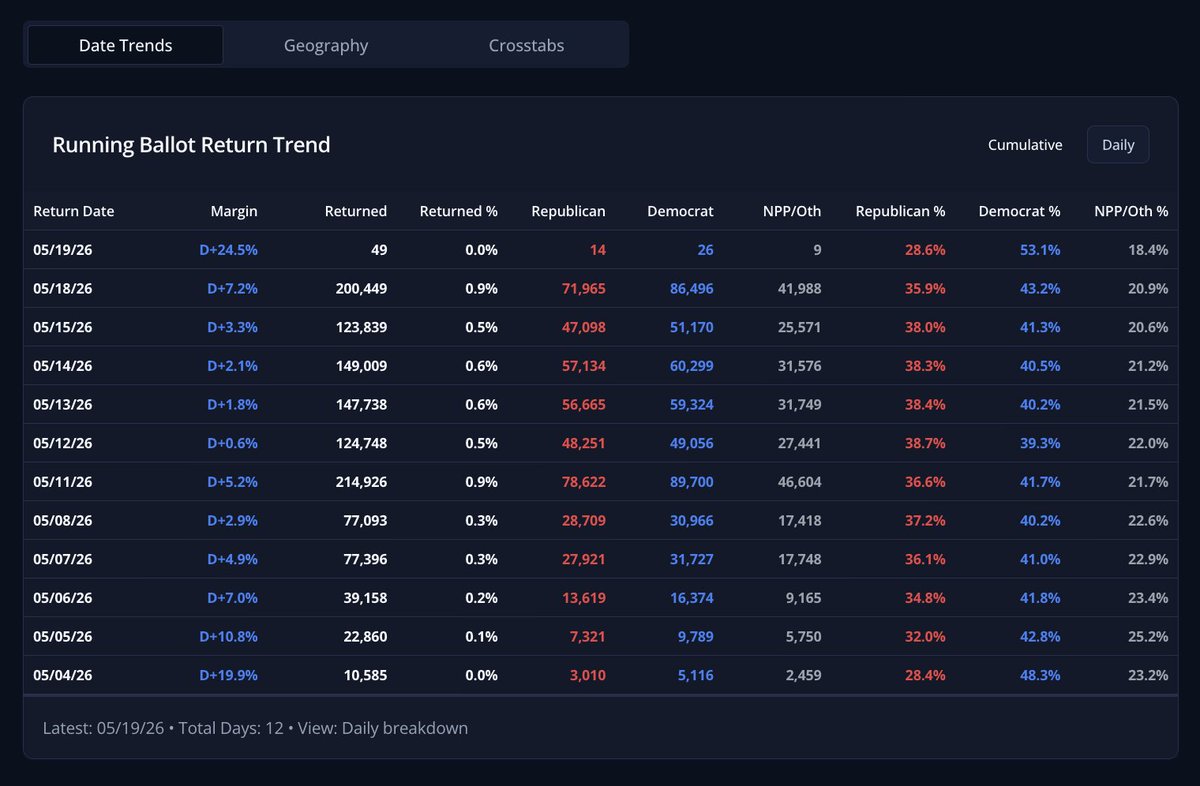Click the D+7.2% margin value
Viewport: 1200px width, 786px height.
point(232,288)
